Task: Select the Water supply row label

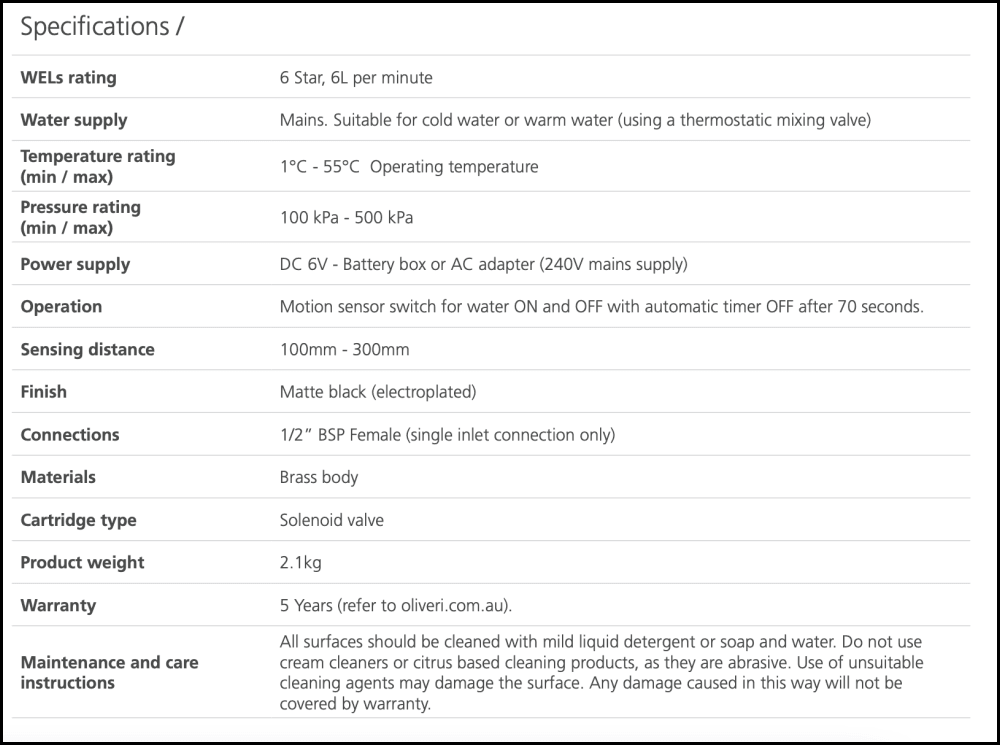Action: tap(74, 120)
